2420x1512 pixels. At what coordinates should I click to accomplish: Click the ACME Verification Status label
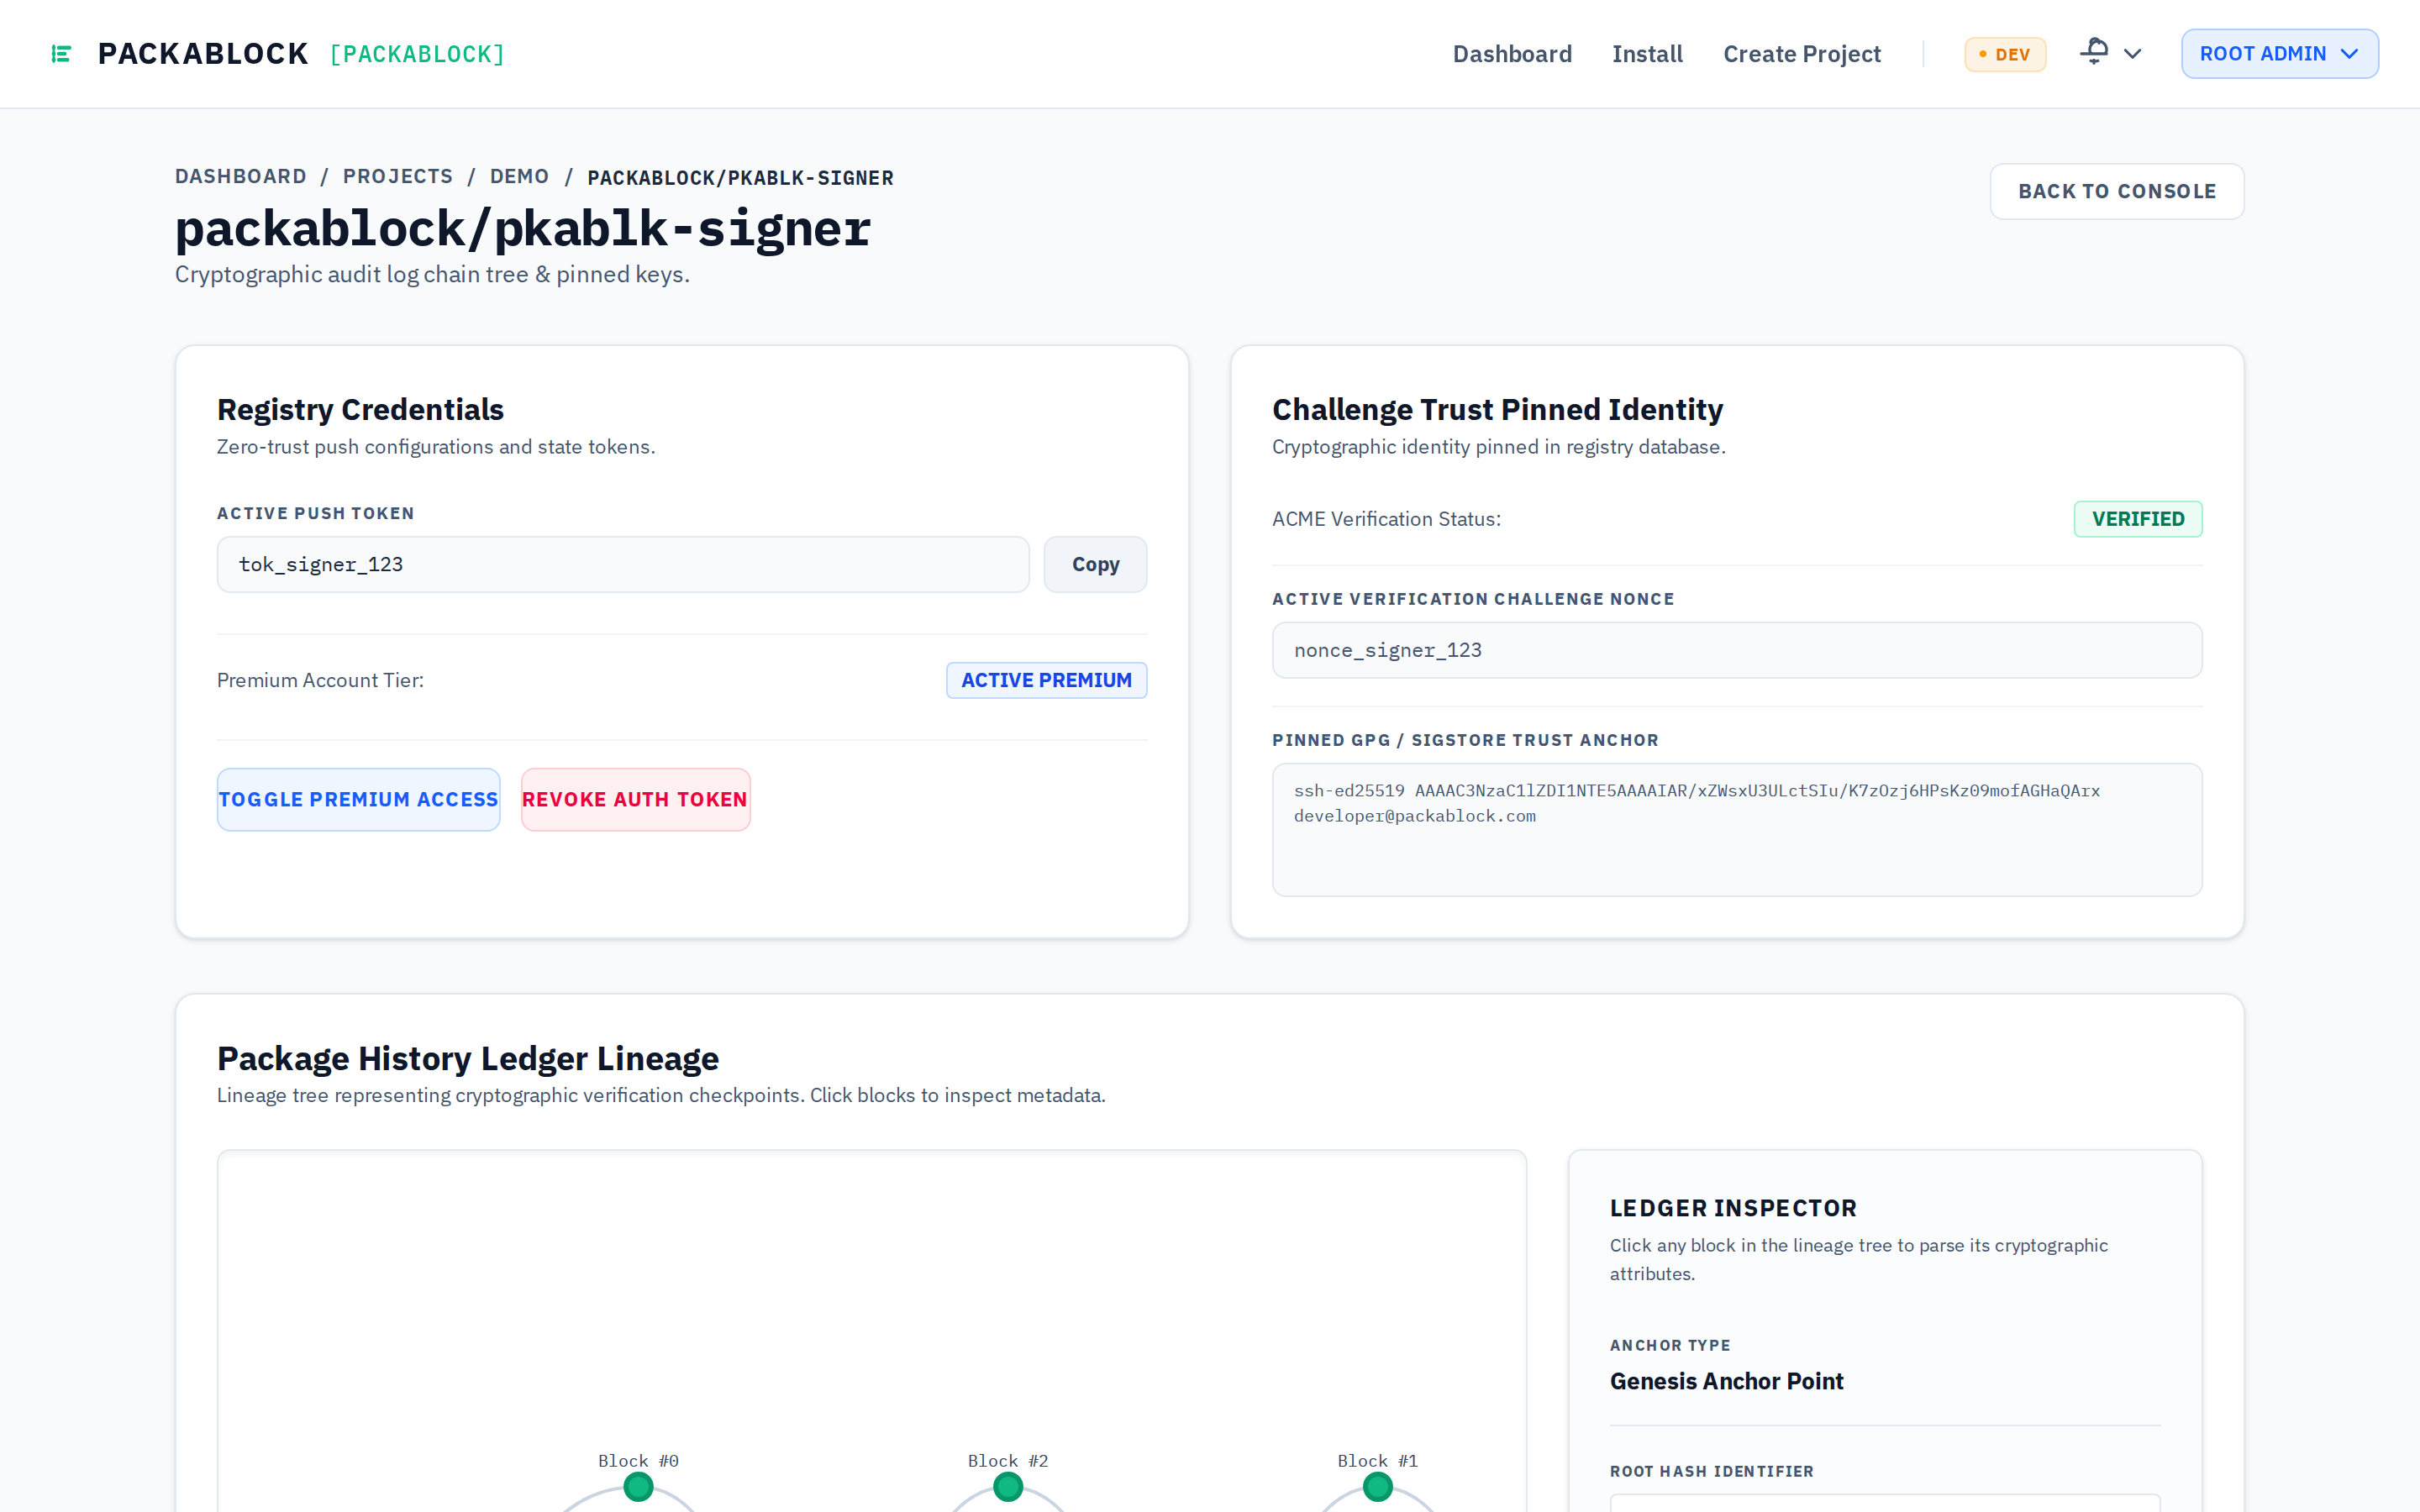click(x=1386, y=519)
